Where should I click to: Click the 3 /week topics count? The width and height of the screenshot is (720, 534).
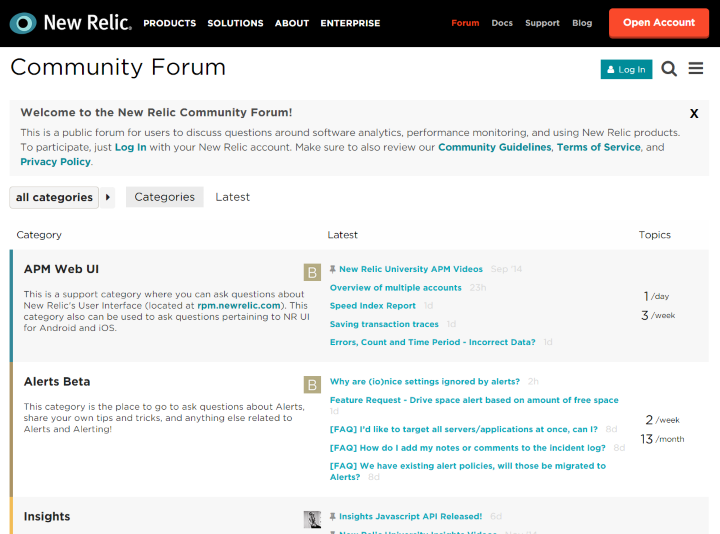point(658,315)
